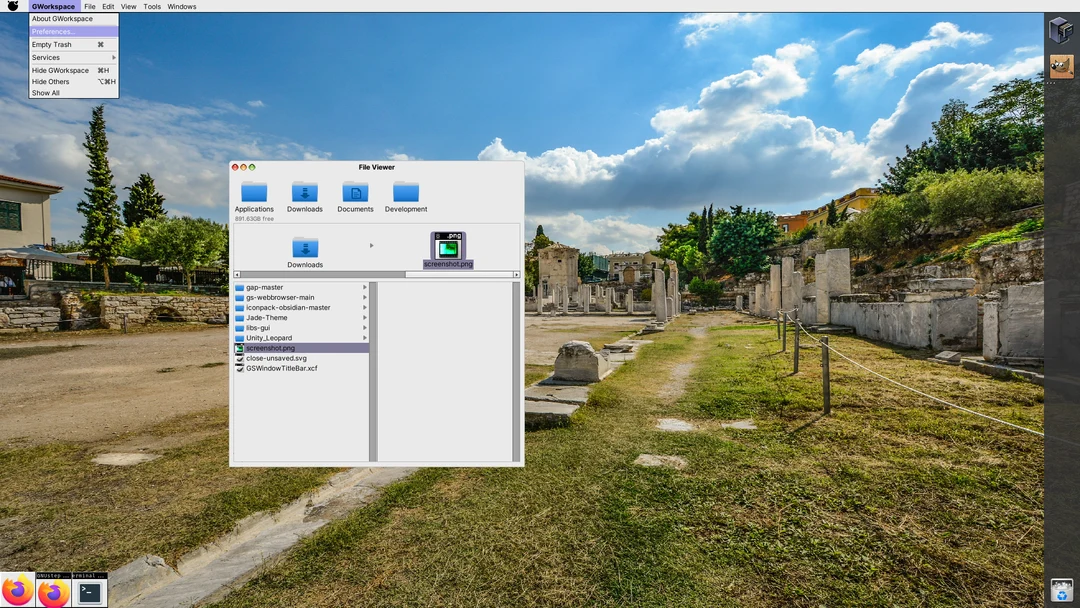Screen dimensions: 1080x608
Task: Open the File menu
Action: click(90, 6)
